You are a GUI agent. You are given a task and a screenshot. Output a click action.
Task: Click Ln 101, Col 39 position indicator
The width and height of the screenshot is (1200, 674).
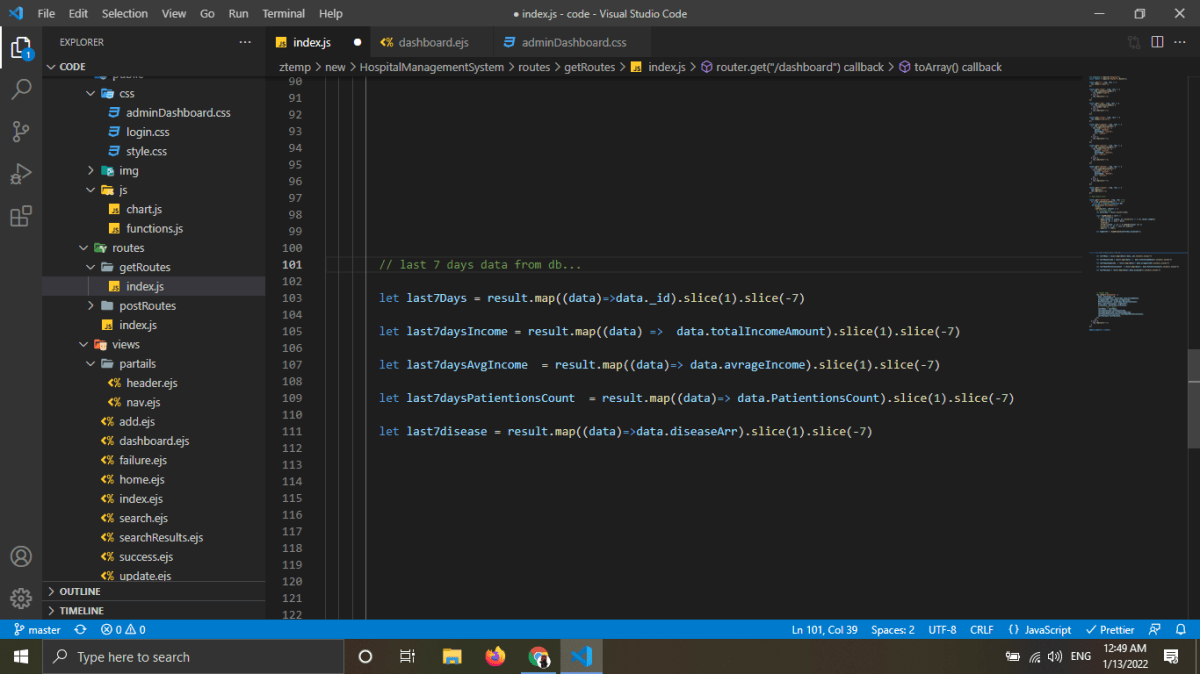(825, 630)
